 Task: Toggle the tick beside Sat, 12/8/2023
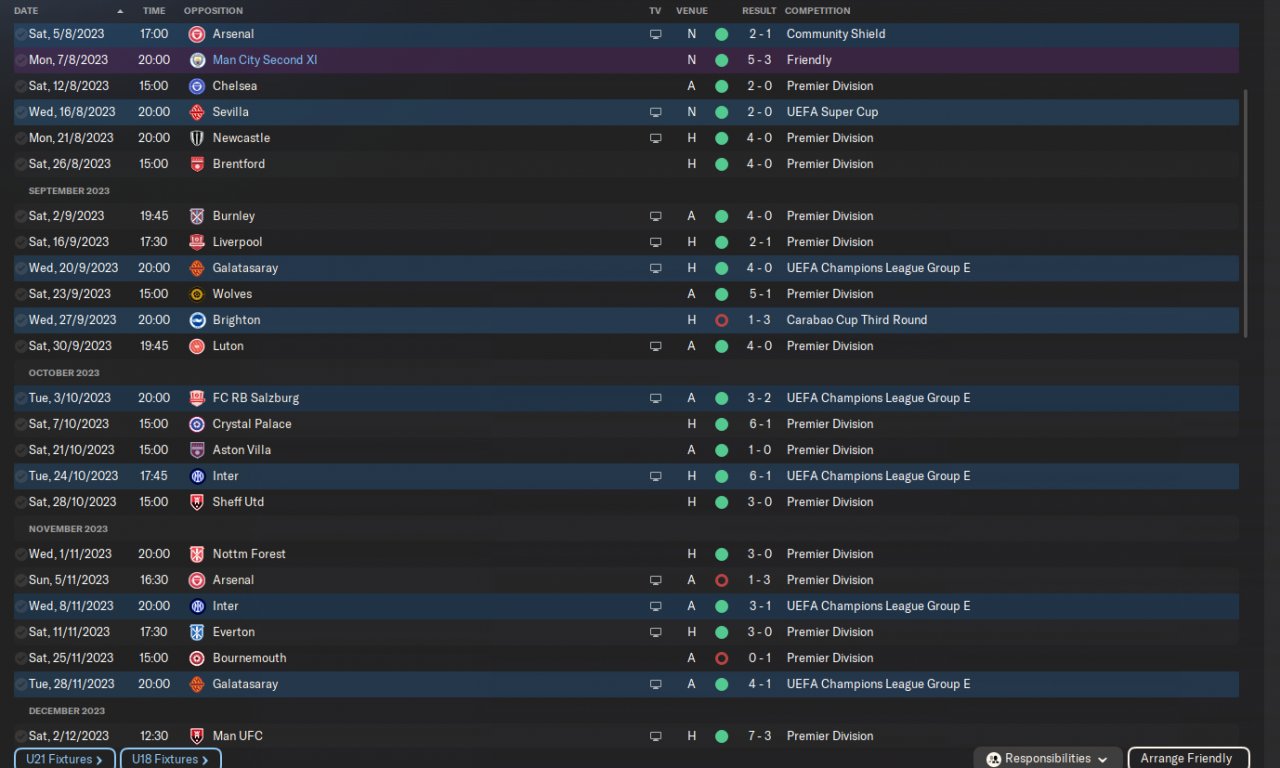21,86
